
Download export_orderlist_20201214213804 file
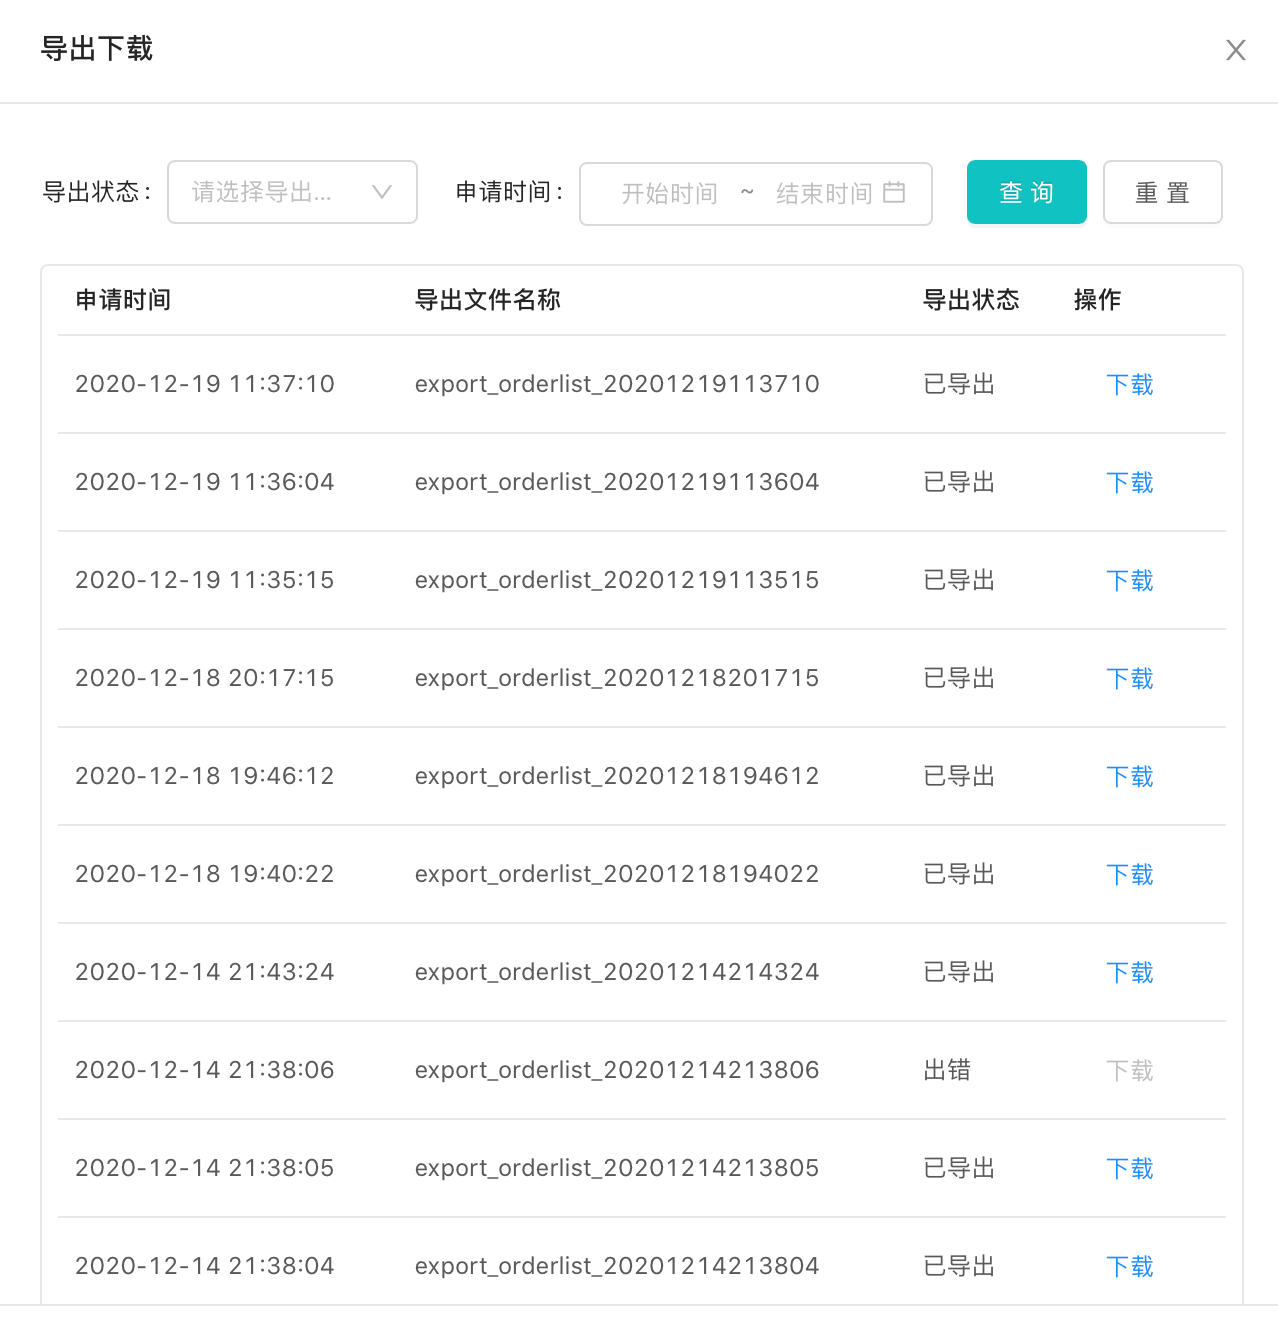pyautogui.click(x=1129, y=1267)
